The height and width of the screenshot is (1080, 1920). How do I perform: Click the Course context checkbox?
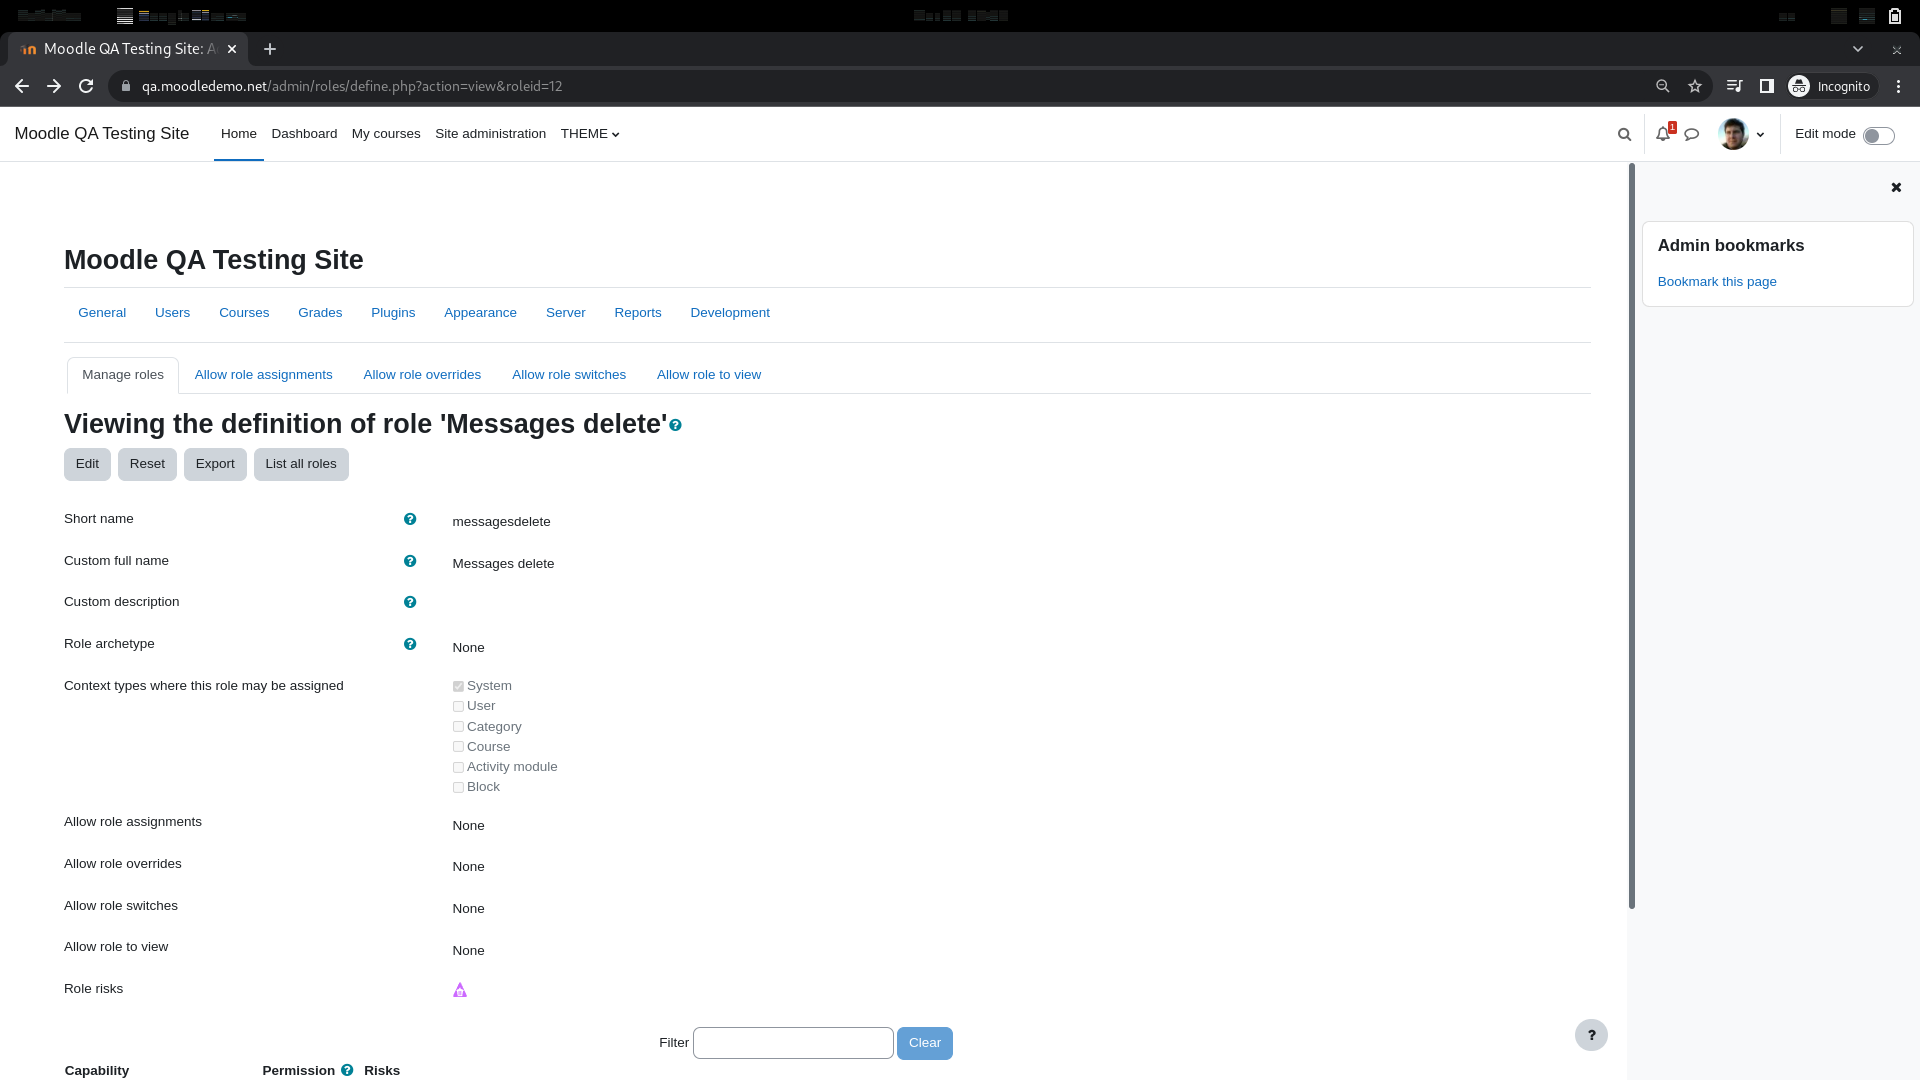pyautogui.click(x=458, y=747)
